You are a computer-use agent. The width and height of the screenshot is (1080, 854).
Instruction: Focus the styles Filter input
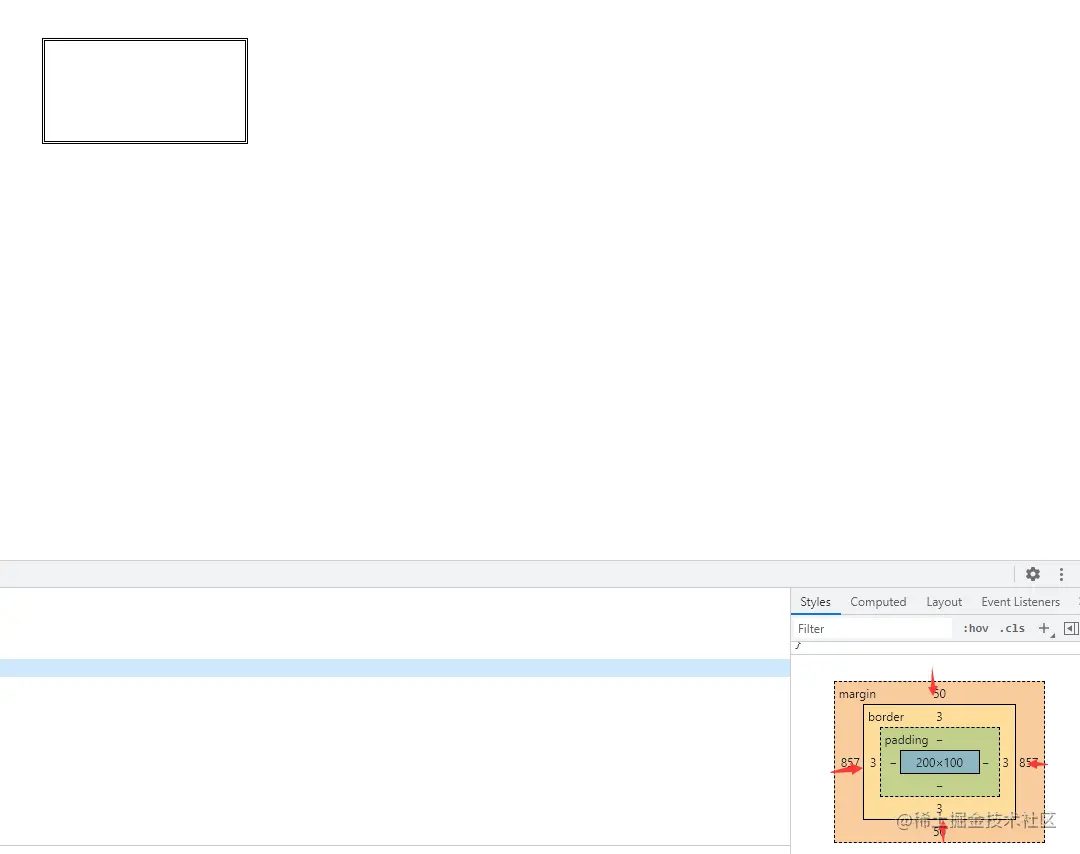[x=873, y=628]
